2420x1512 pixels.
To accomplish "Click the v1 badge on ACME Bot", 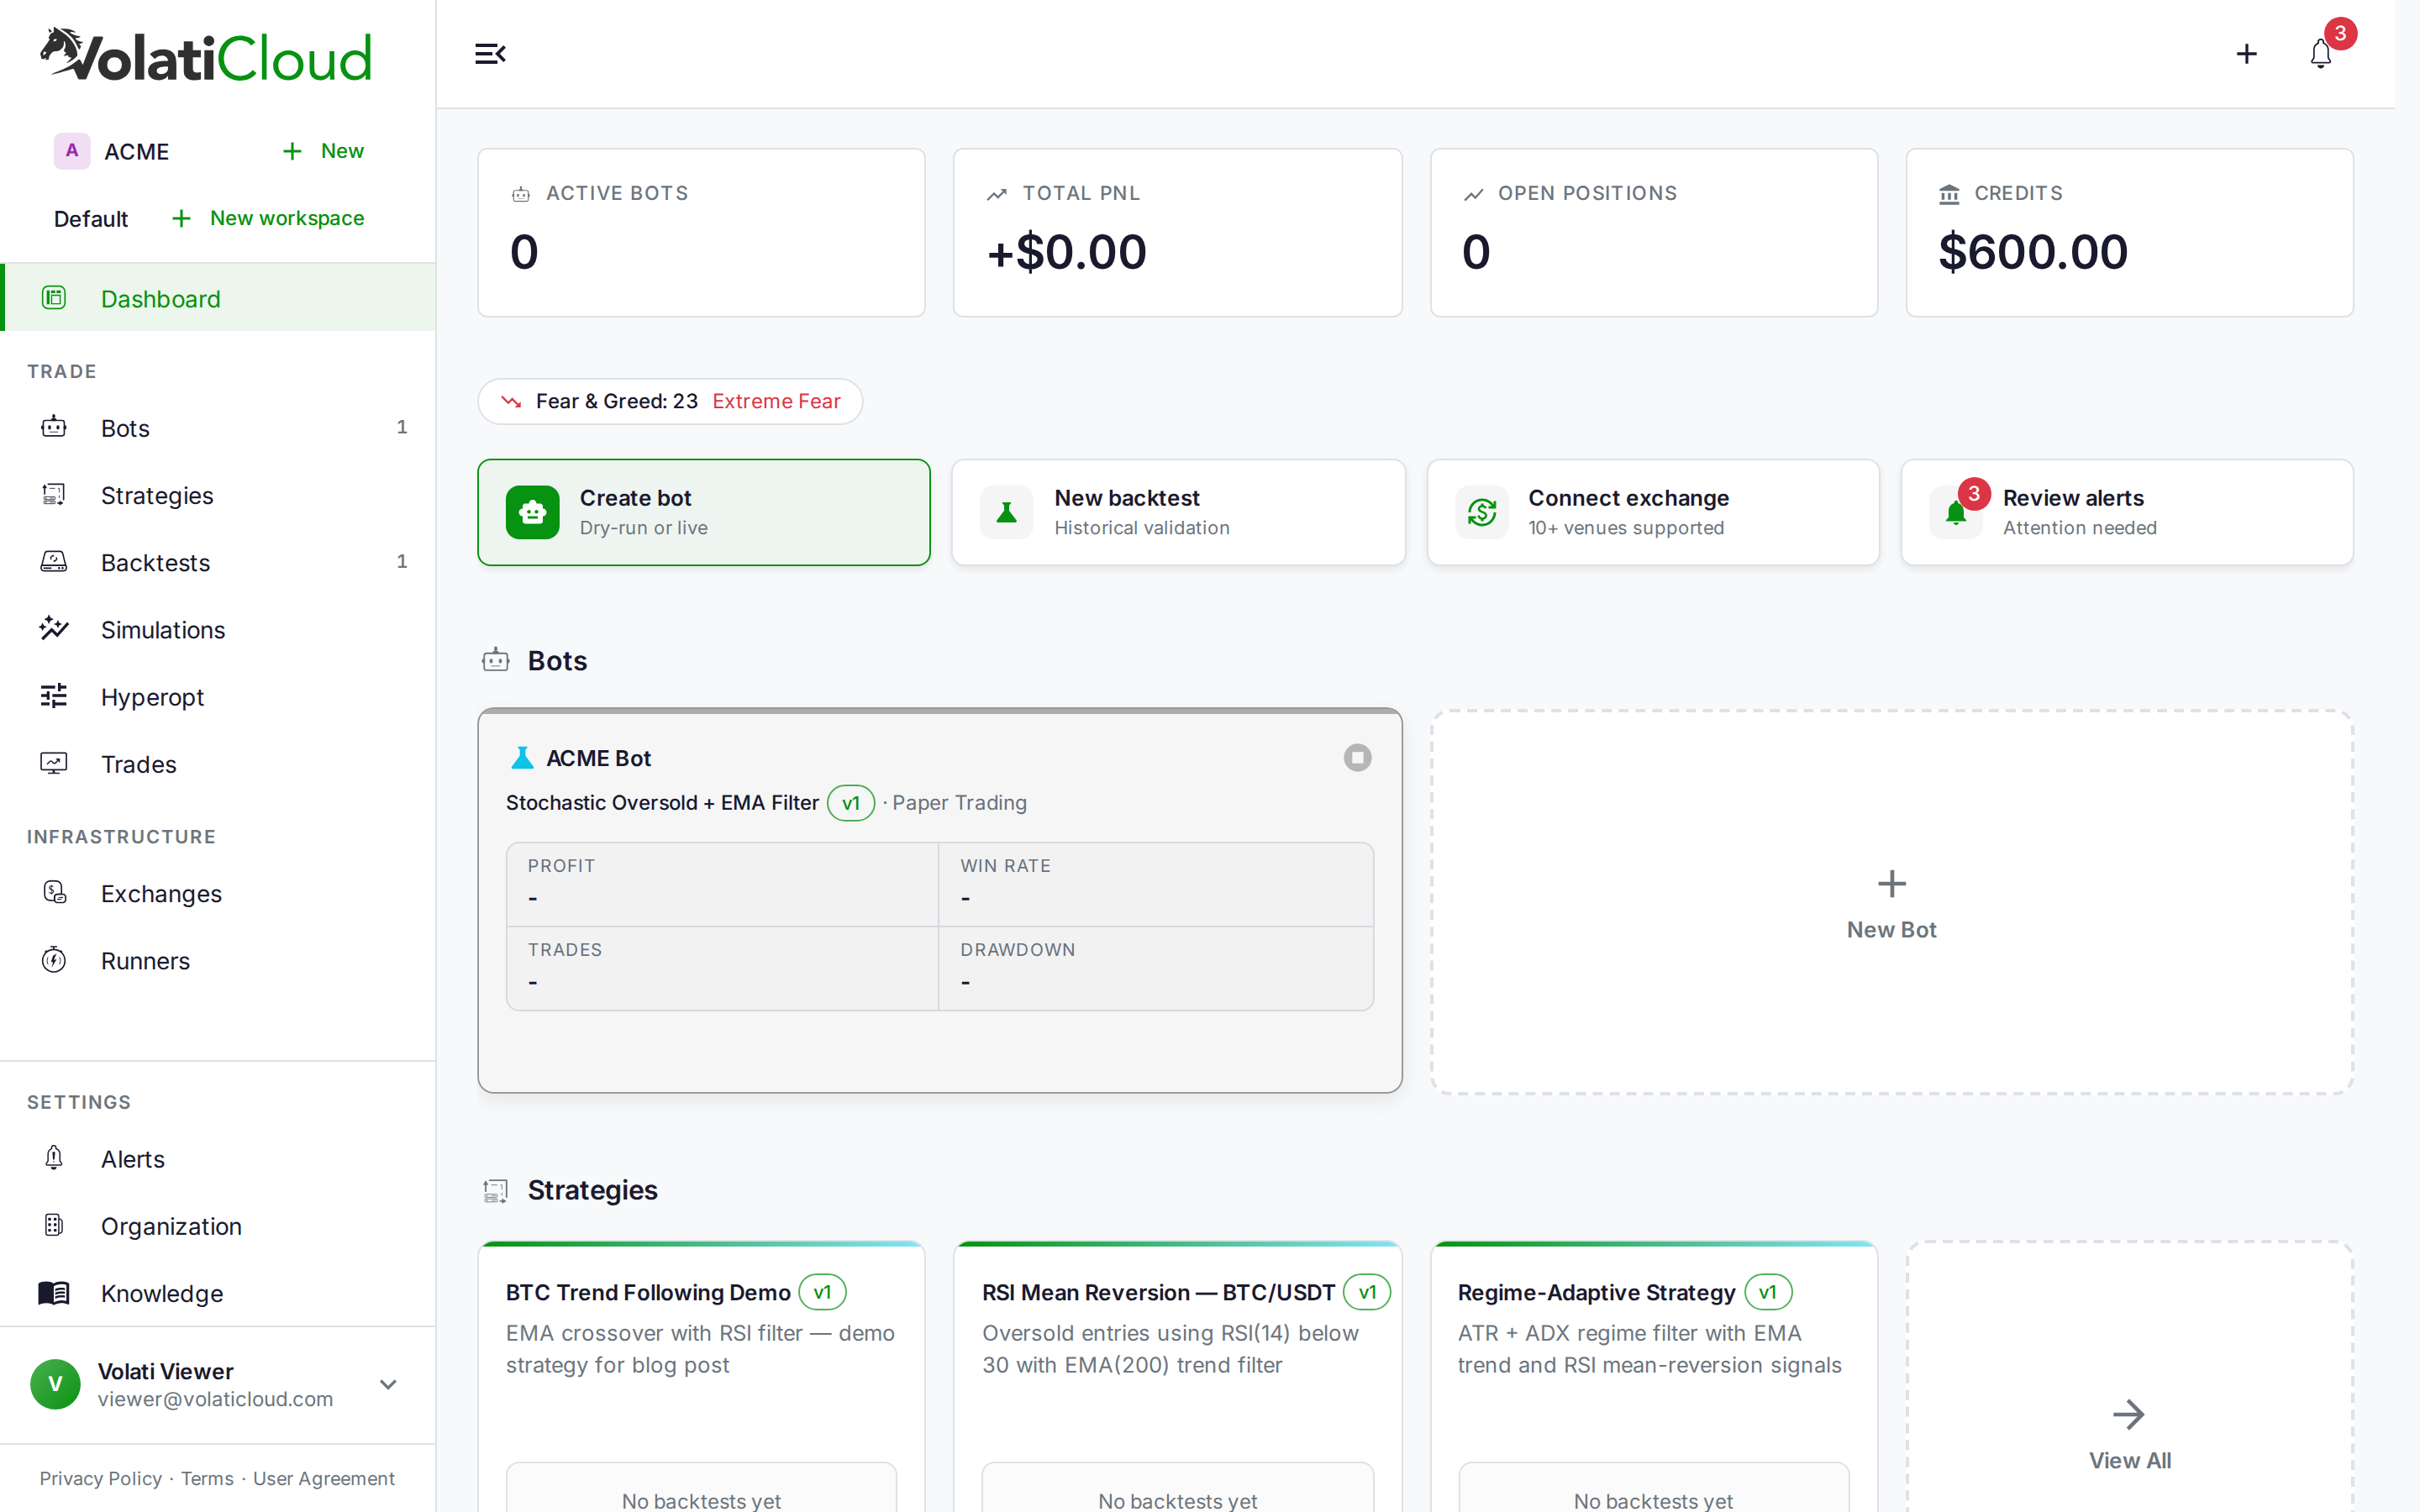I will coord(850,802).
